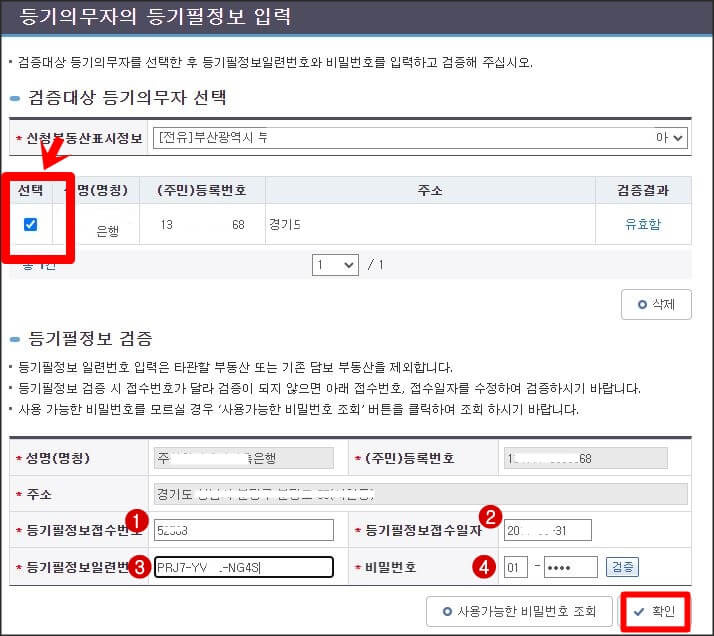This screenshot has width=714, height=636.
Task: Click the disabled 주소 field showing 경기도
Action: pyautogui.click(x=420, y=494)
